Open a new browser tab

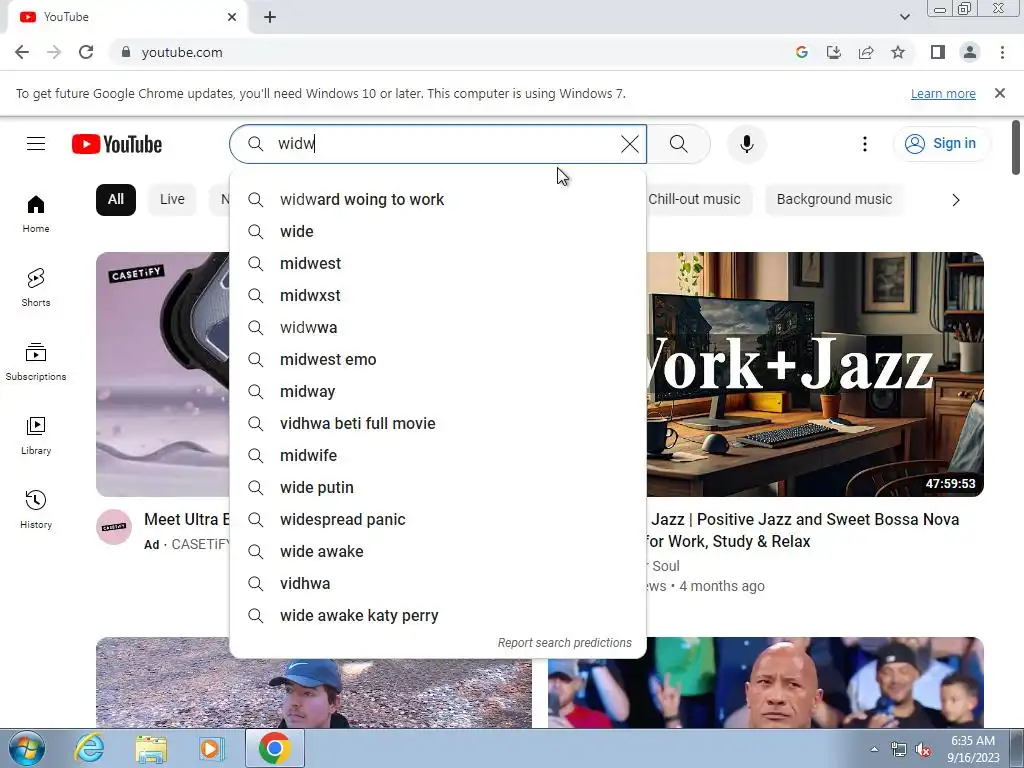(x=270, y=17)
